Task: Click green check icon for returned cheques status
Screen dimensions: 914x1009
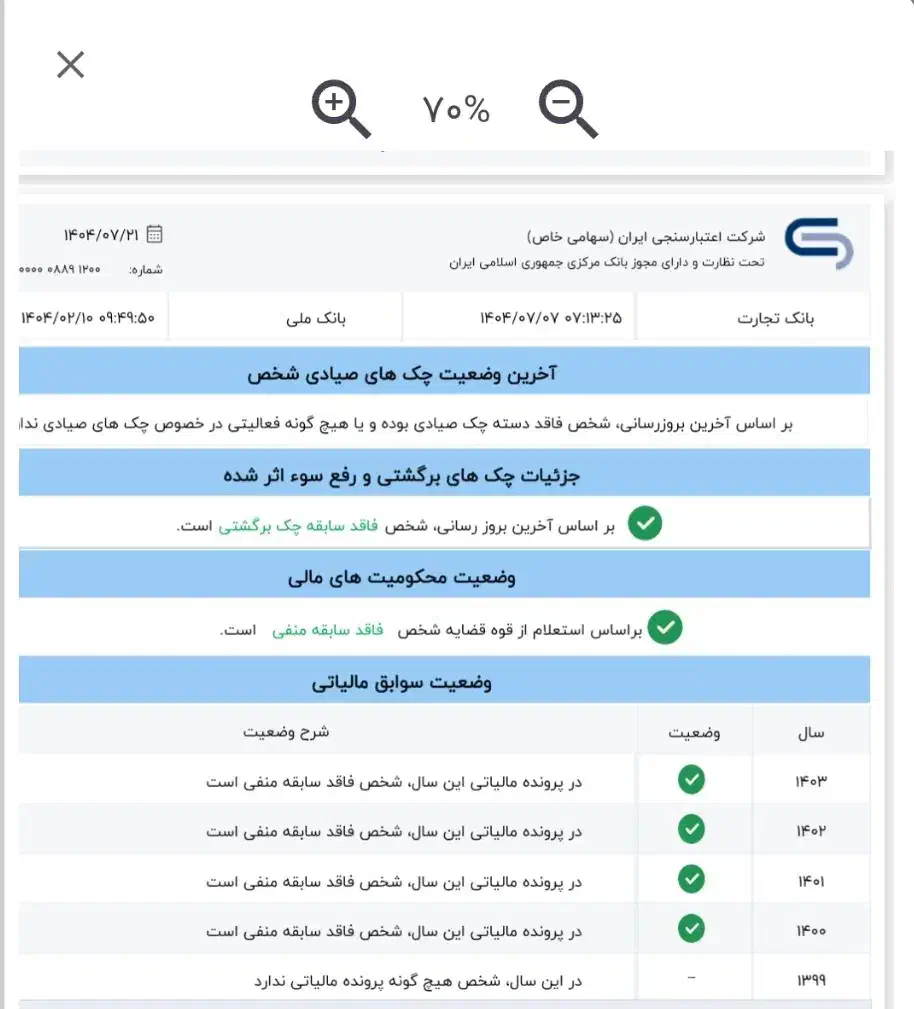Action: 645,524
